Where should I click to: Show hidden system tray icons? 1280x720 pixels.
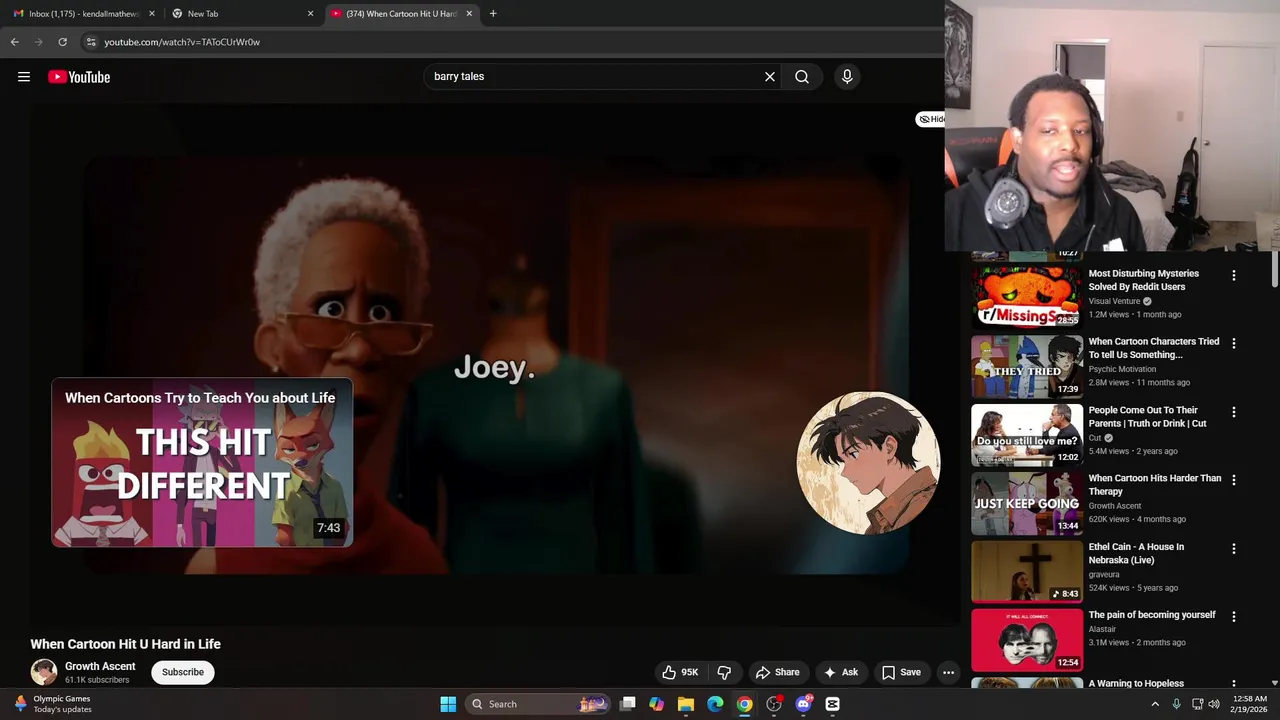click(x=1155, y=704)
